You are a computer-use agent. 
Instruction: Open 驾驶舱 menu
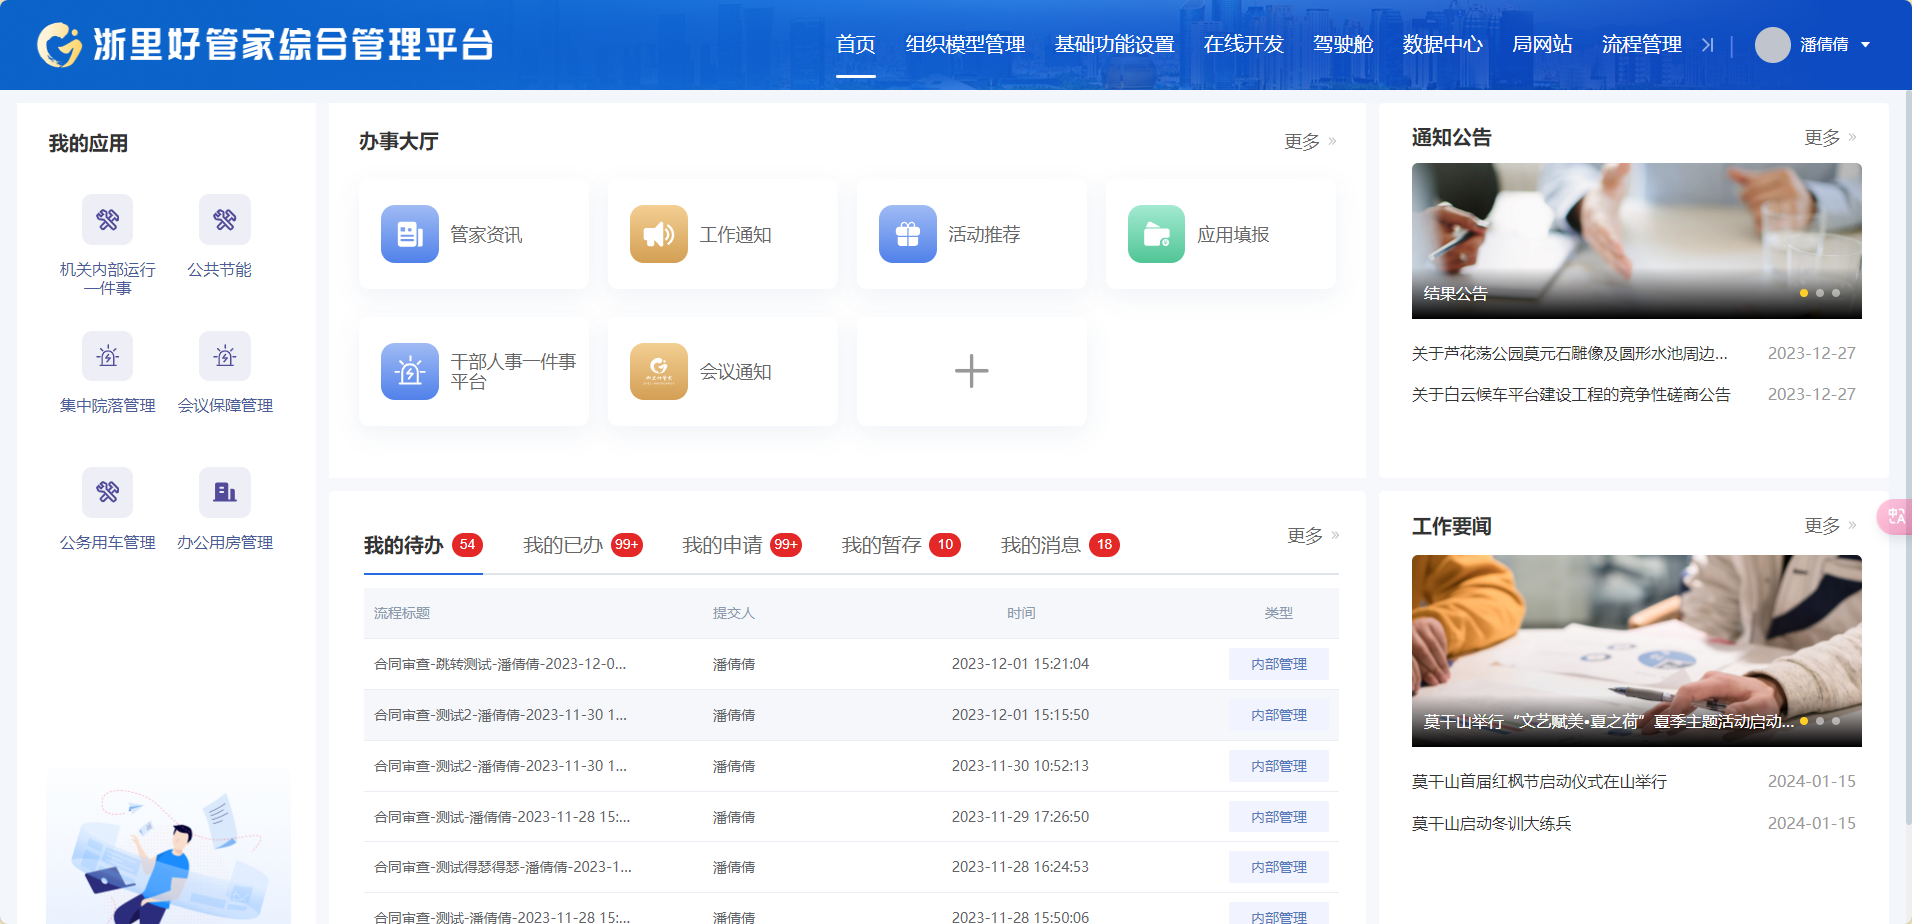pos(1343,45)
